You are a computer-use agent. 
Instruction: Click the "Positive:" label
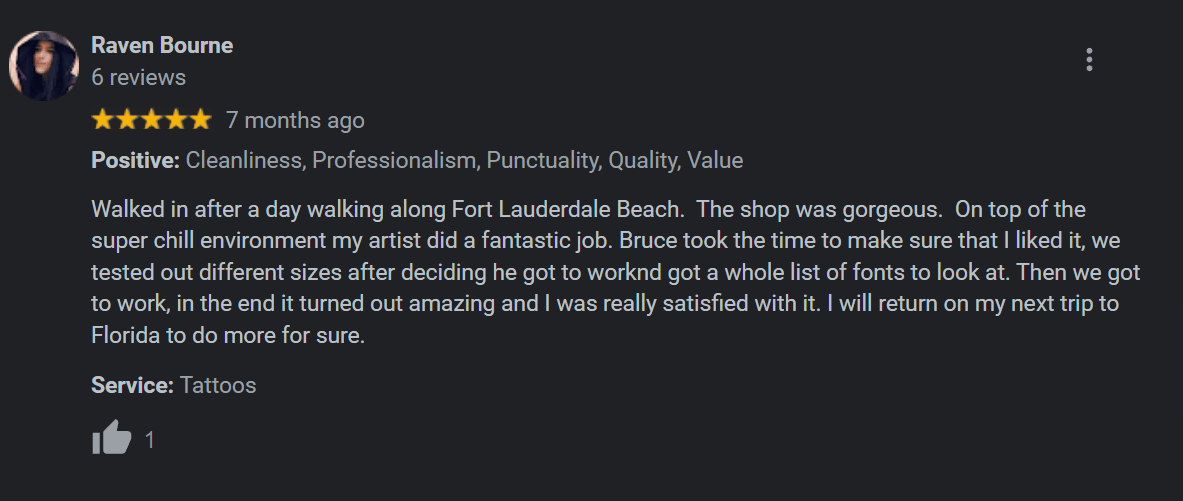(135, 160)
